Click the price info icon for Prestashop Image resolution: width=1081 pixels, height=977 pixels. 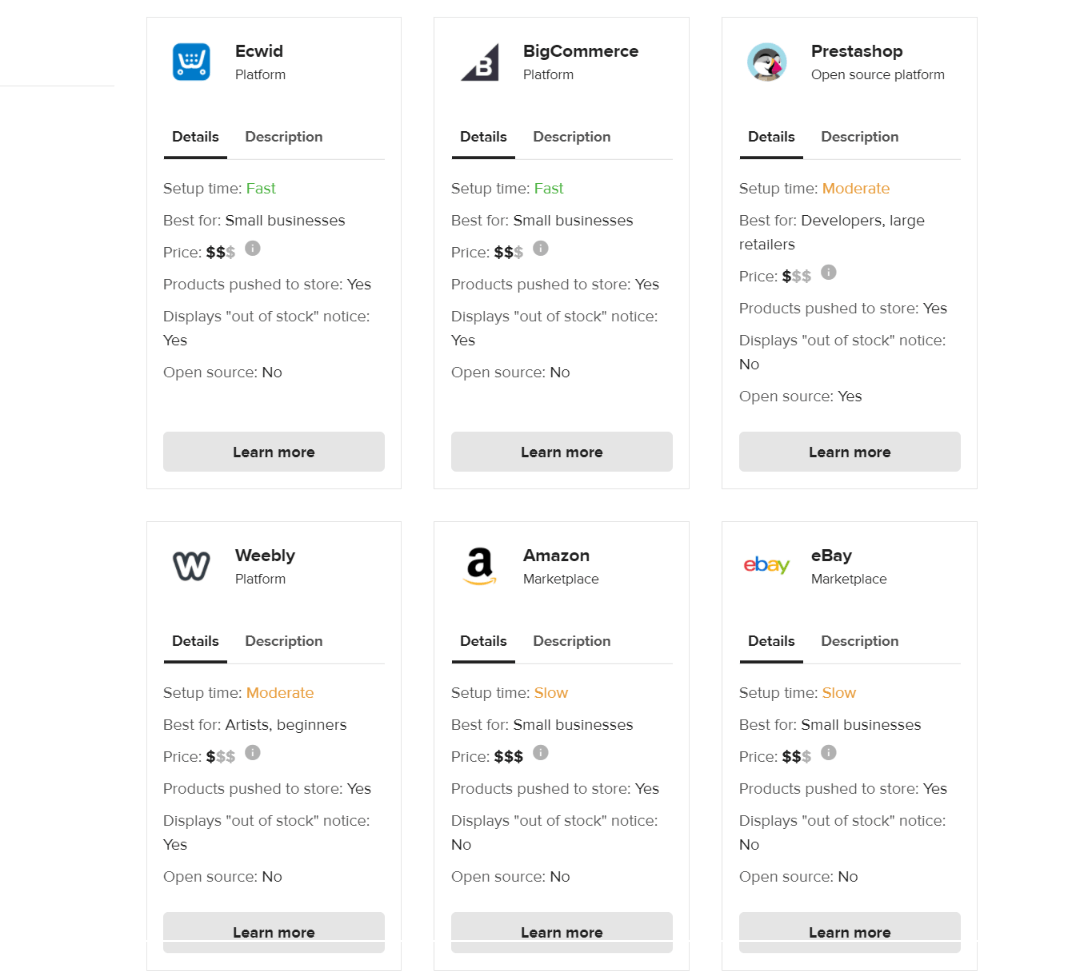(x=829, y=272)
